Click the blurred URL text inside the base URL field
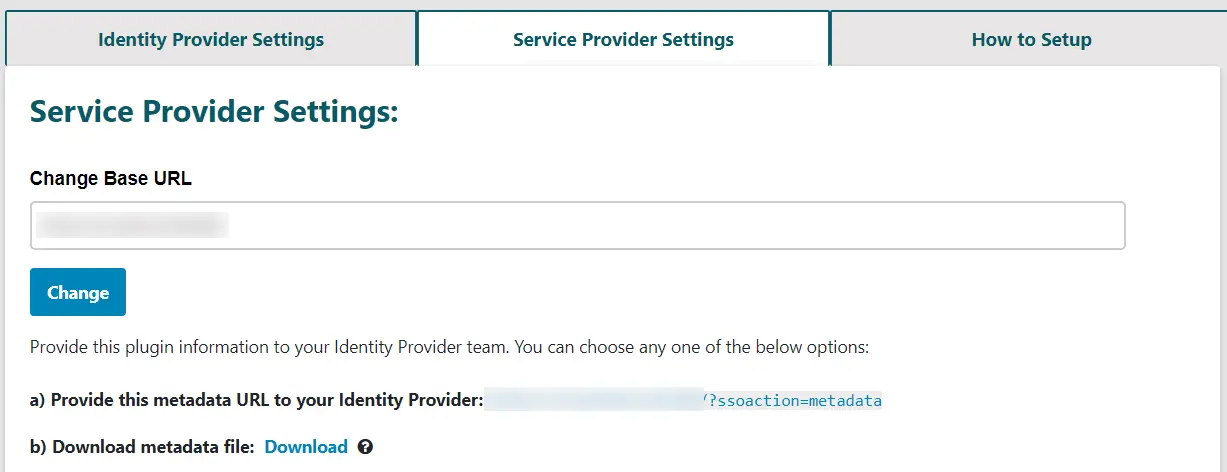Image resolution: width=1227 pixels, height=472 pixels. tap(132, 225)
